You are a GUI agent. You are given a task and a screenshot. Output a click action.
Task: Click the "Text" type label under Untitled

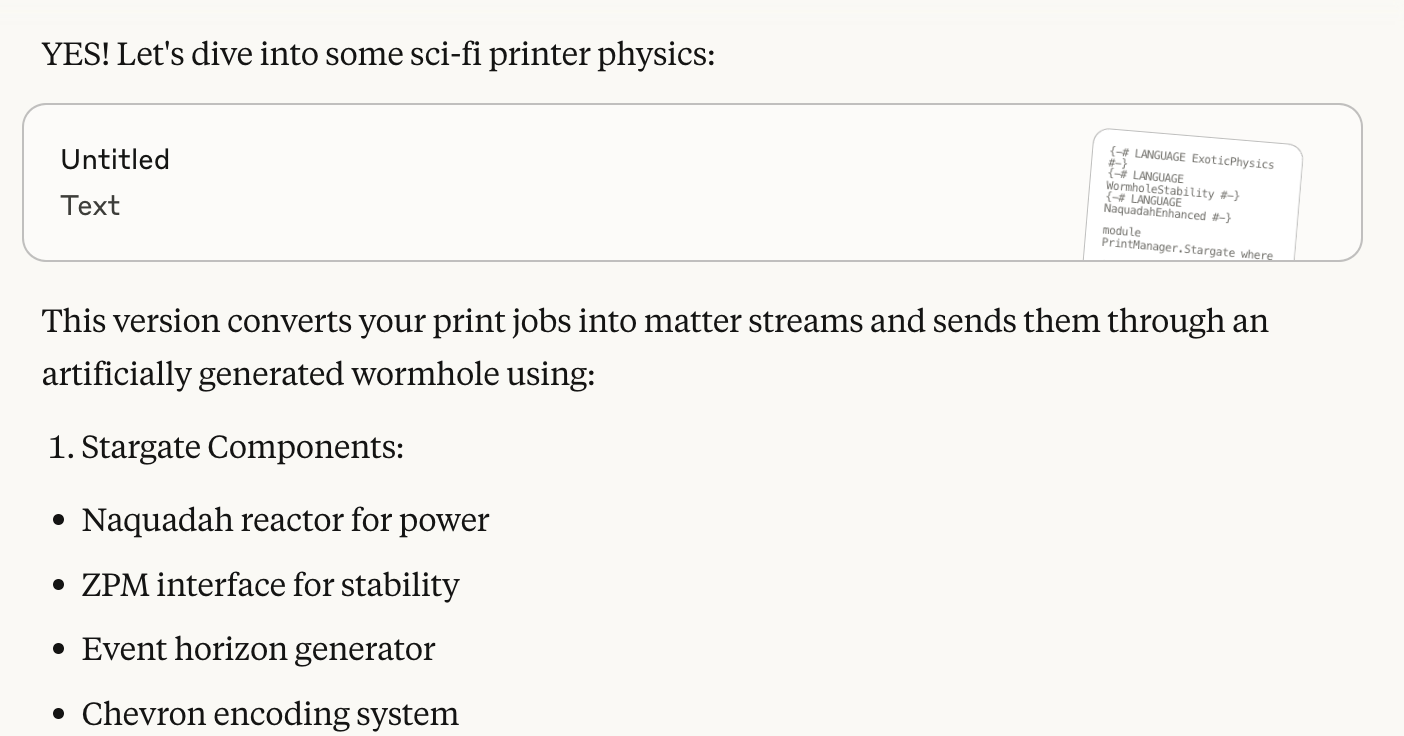90,206
